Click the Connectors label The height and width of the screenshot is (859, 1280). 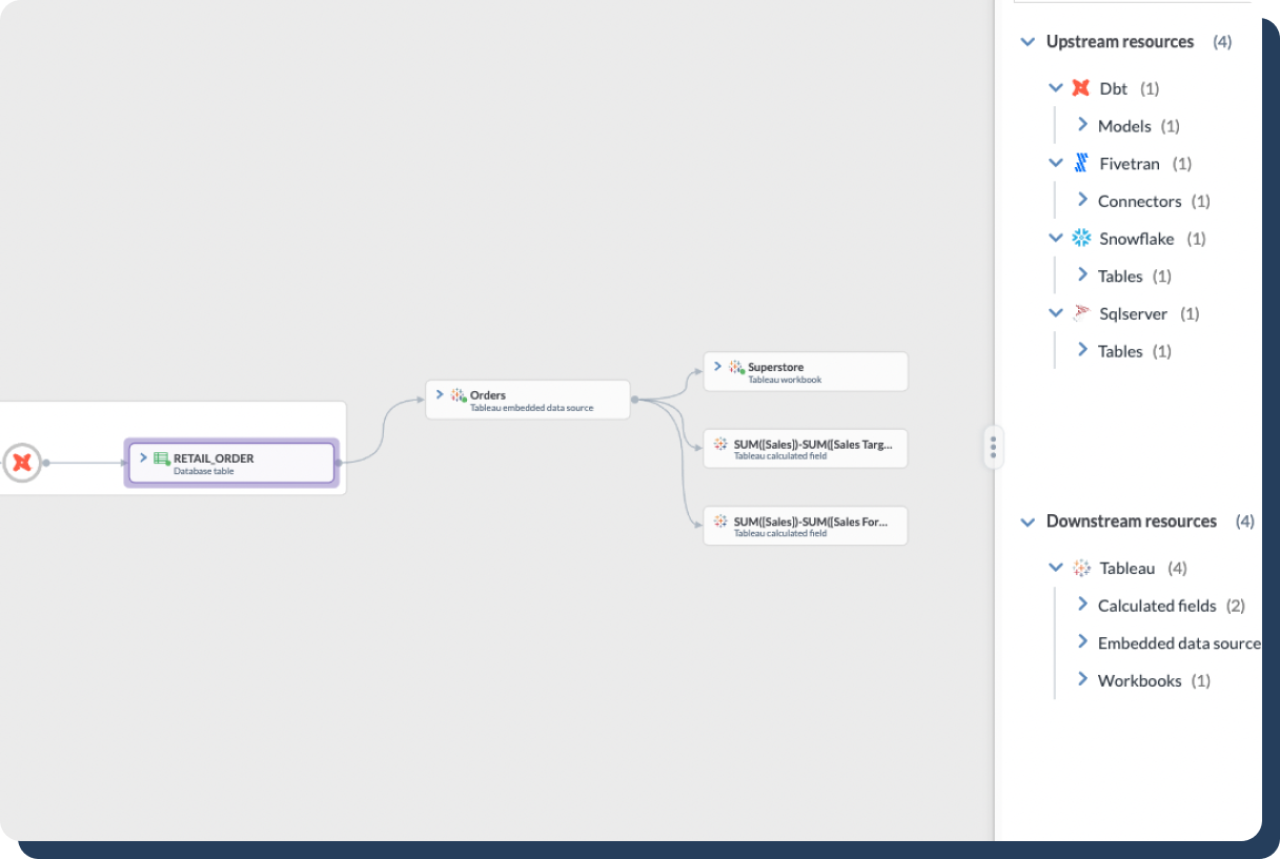pos(1139,201)
